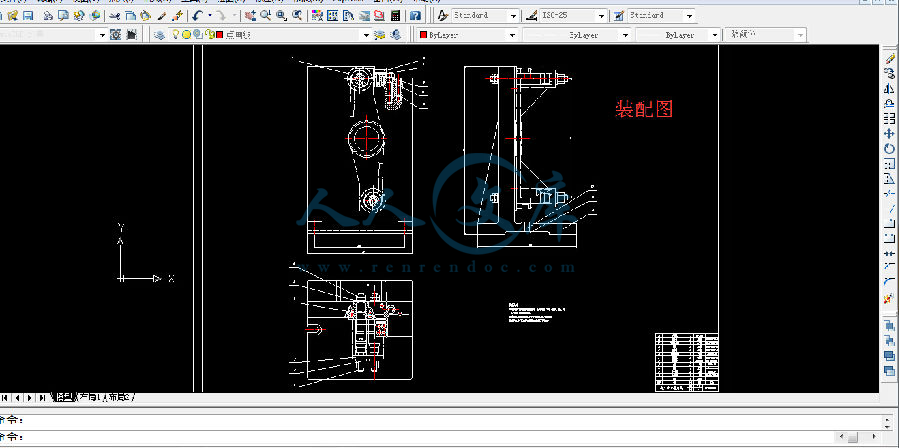Open the Markup Set Manager icon
Screen dimensions: 899x448
[x=379, y=15]
